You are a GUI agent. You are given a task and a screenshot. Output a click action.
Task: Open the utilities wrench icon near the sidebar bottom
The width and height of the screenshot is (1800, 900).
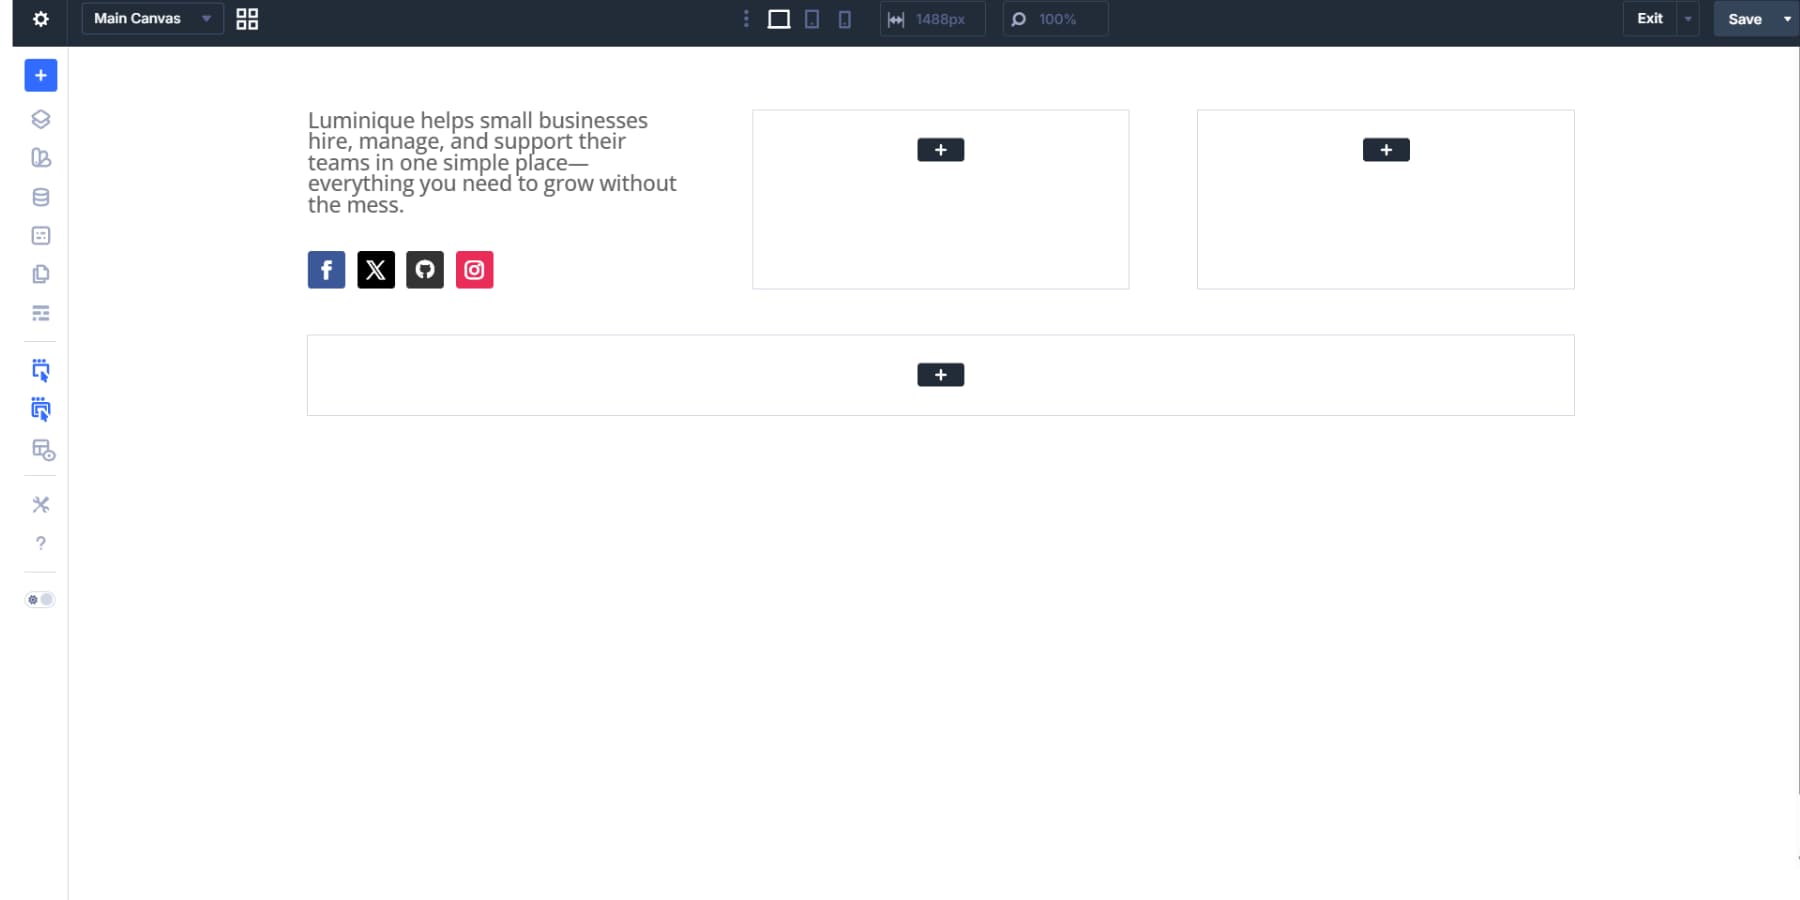coord(40,504)
